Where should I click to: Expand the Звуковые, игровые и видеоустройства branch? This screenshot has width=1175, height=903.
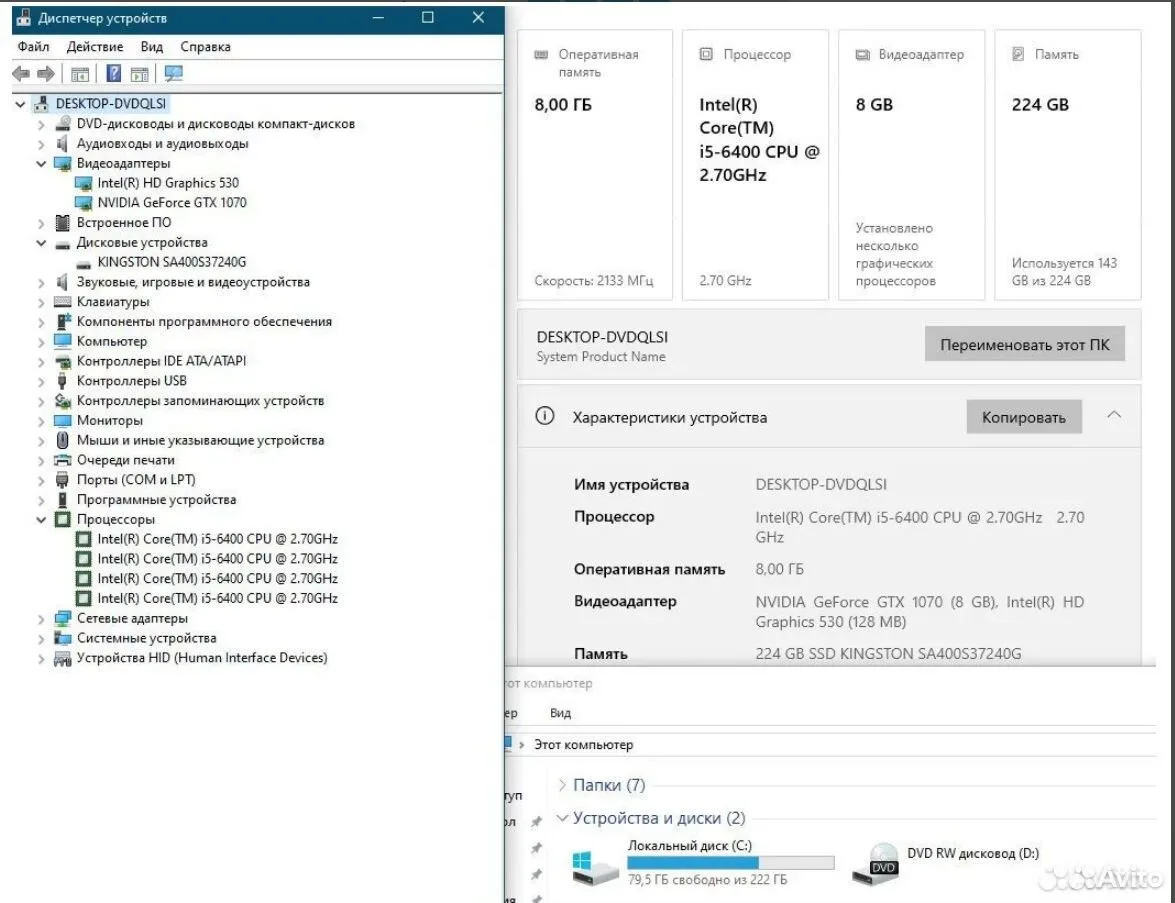tap(41, 283)
